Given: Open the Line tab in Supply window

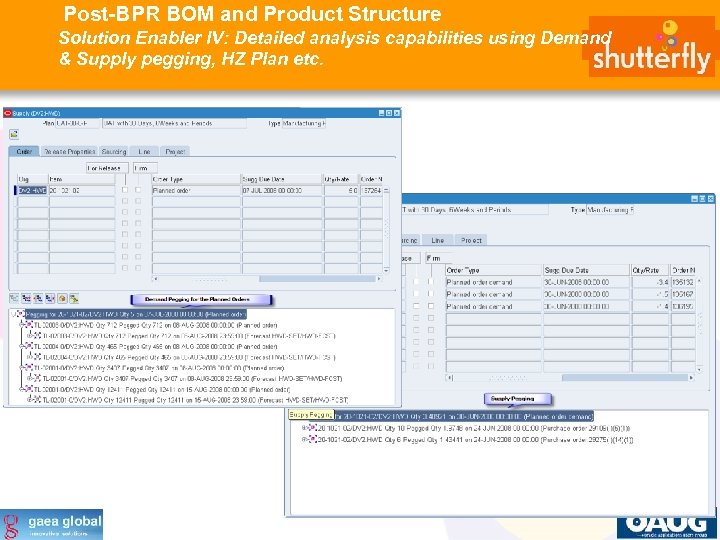Looking at the screenshot, I should [x=144, y=152].
